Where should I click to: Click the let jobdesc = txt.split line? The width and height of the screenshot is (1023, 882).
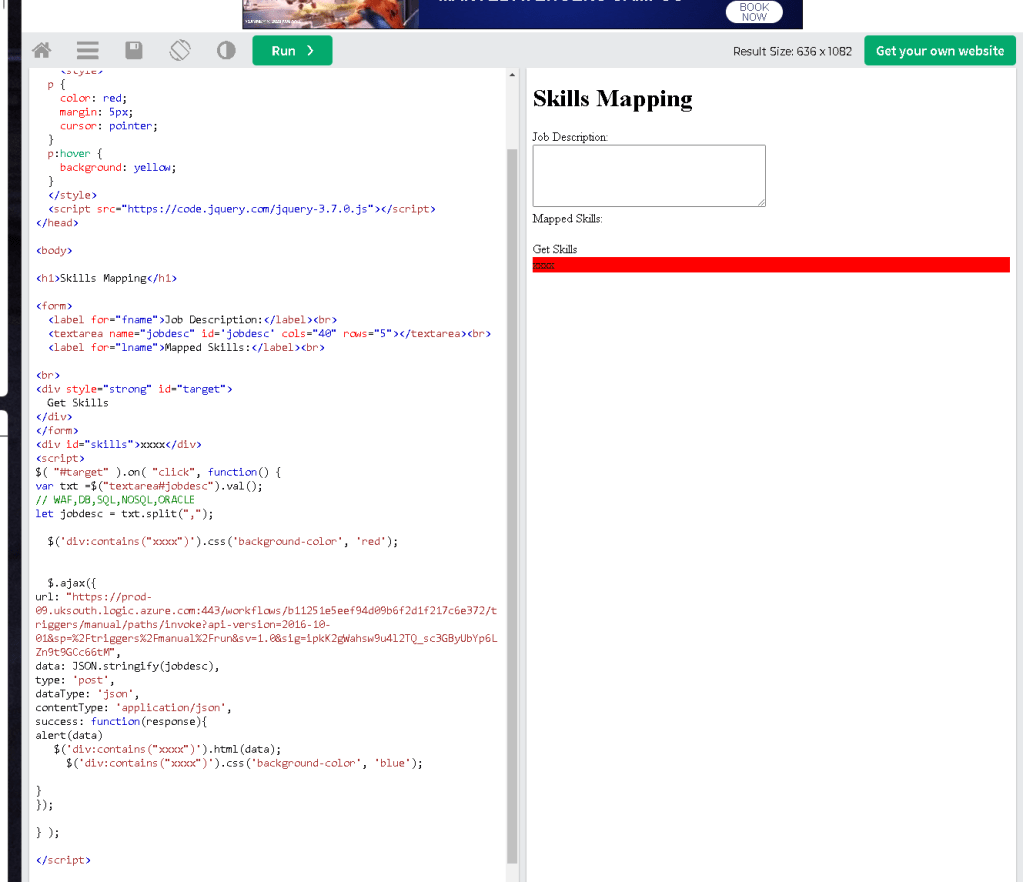125,513
